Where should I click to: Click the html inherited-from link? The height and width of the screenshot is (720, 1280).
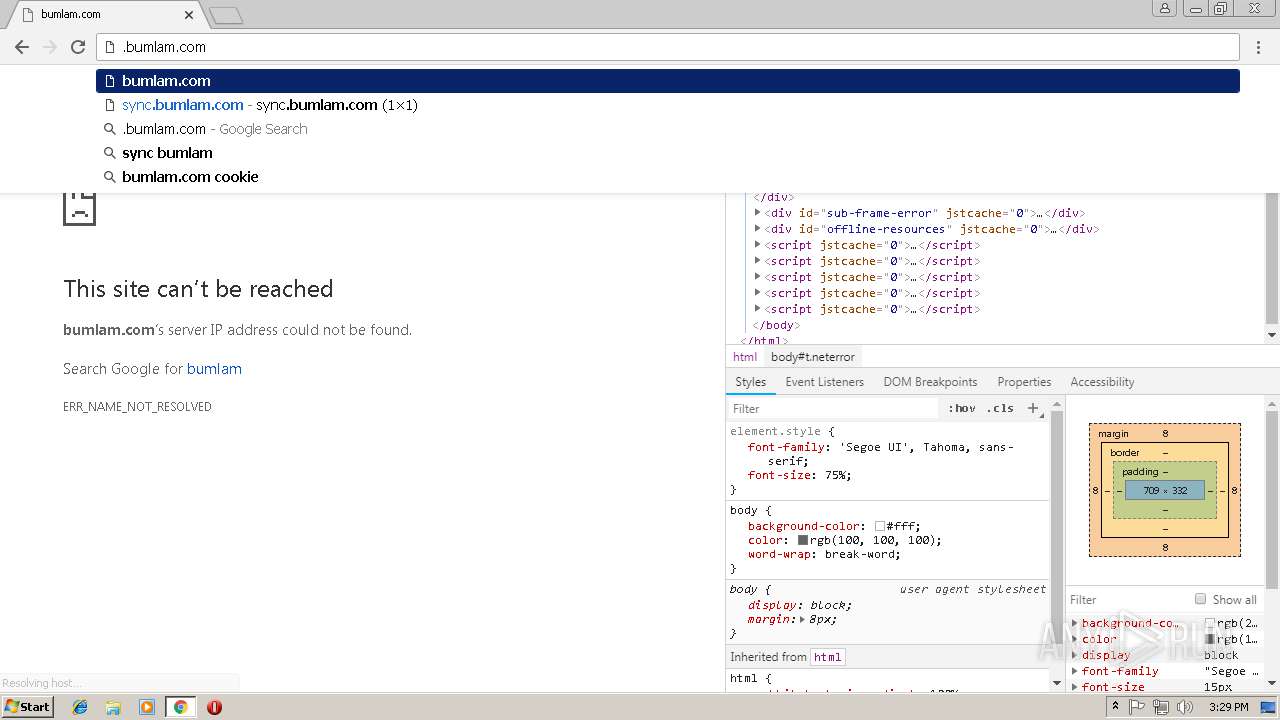[827, 657]
